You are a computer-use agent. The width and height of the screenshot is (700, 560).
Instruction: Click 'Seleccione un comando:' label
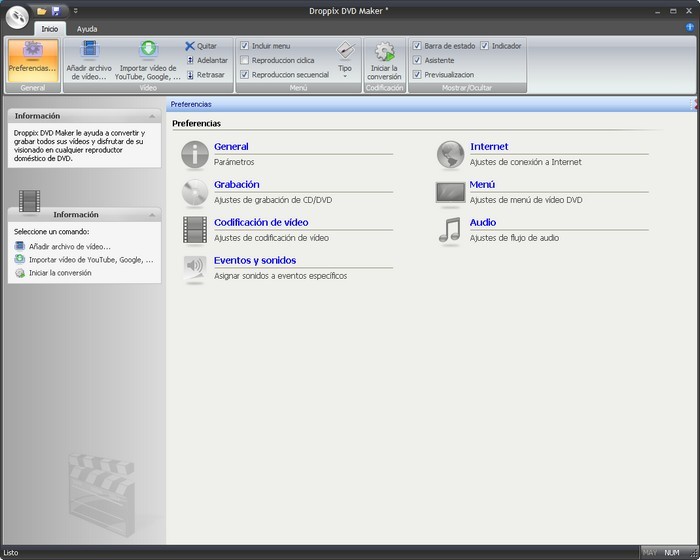[51, 232]
